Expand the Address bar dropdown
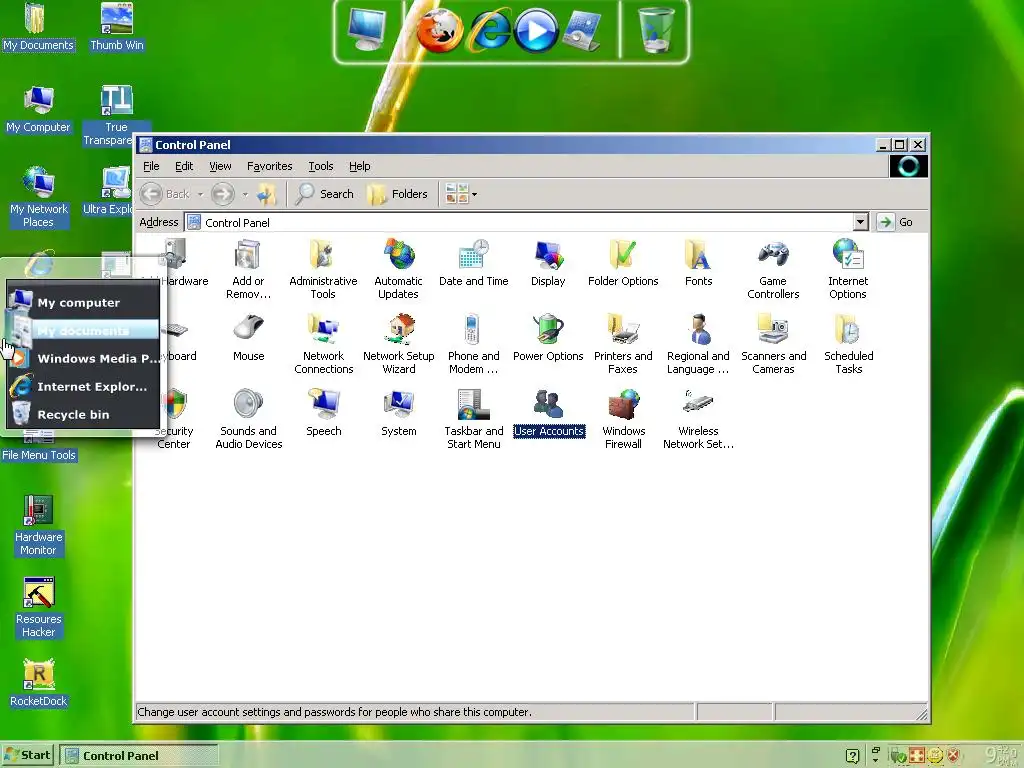1024x768 pixels. 861,222
